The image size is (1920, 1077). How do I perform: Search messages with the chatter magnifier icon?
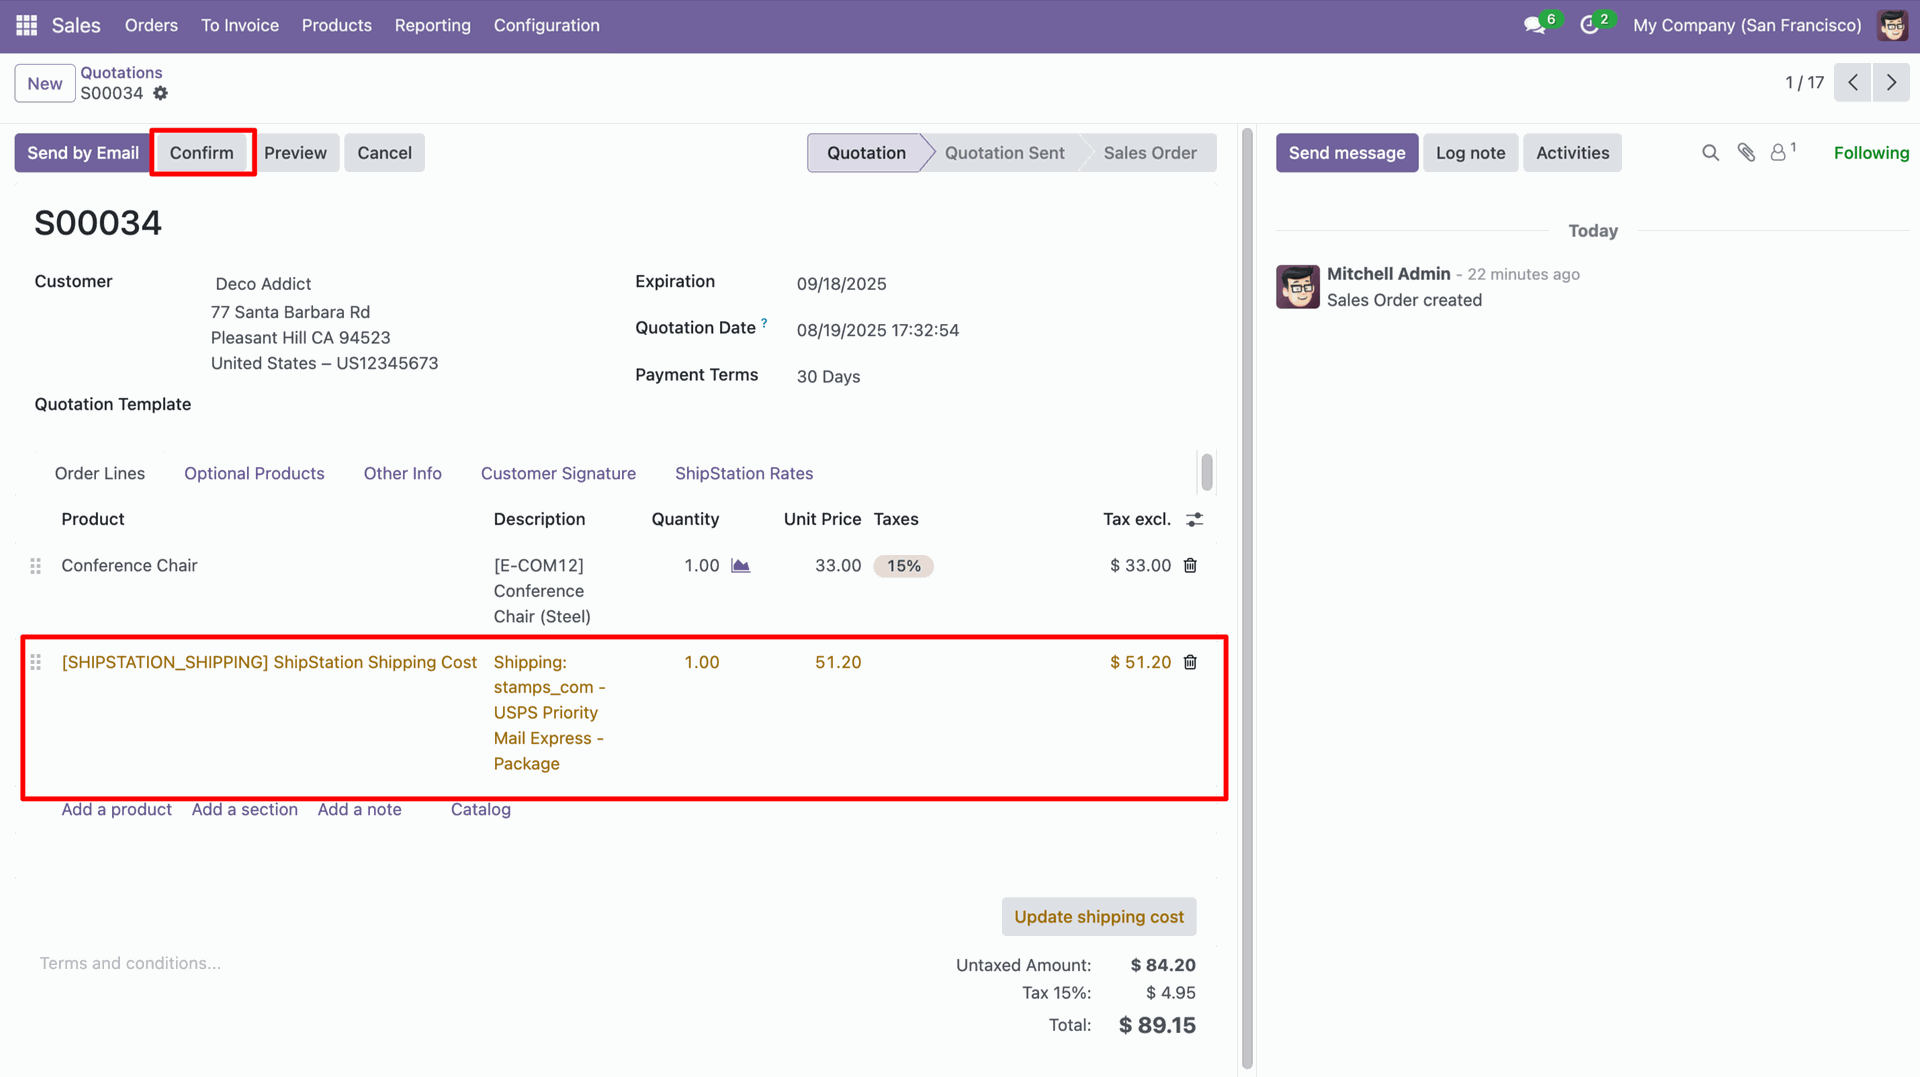1710,153
